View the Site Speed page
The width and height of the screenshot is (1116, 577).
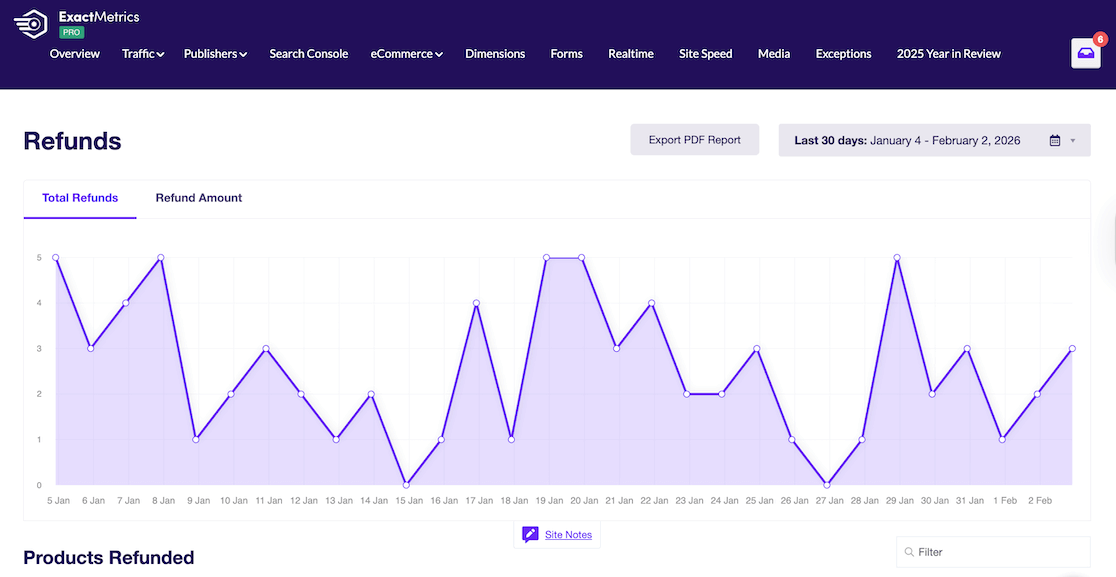705,54
